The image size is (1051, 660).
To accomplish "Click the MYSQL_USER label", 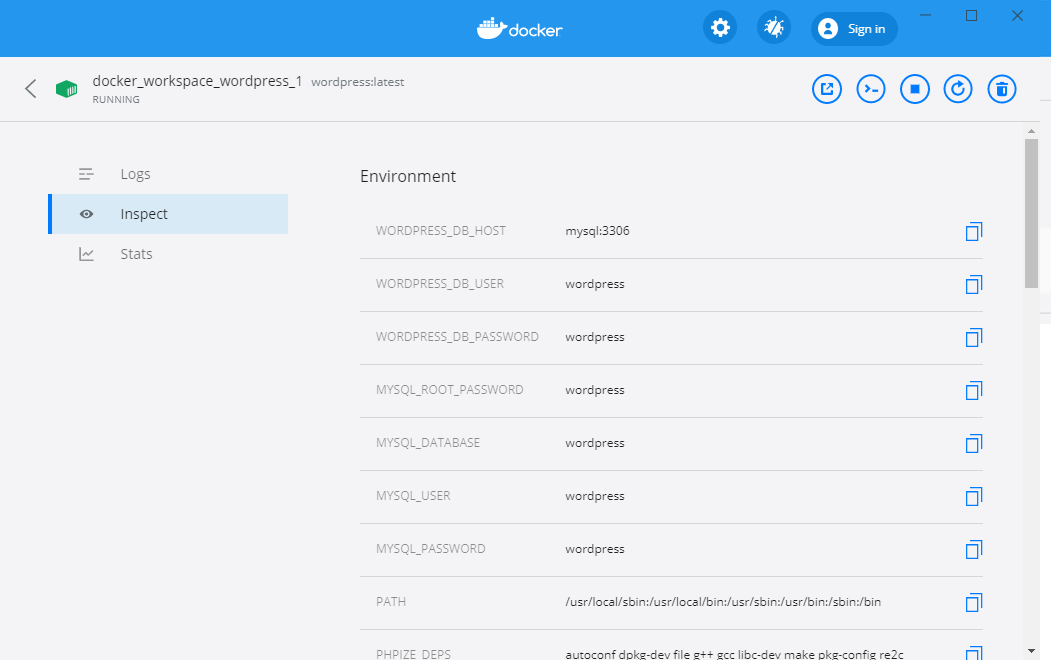I will pos(413,496).
